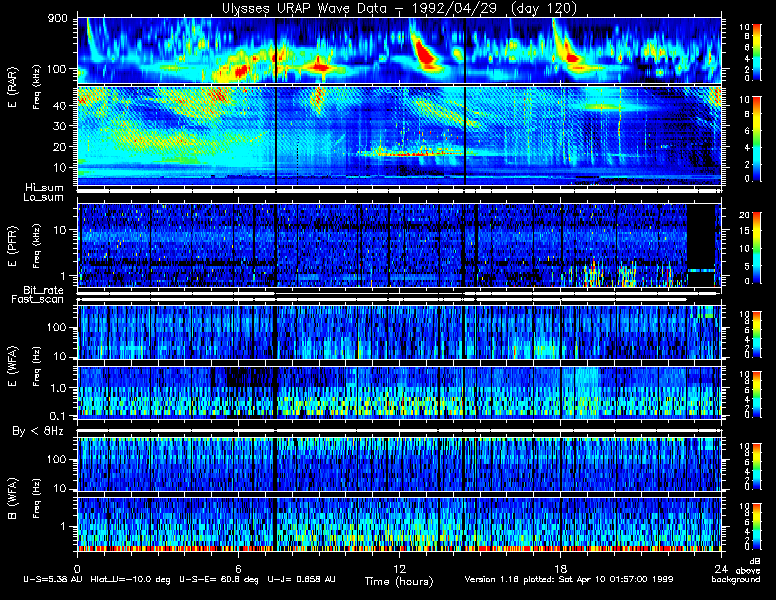Click the '24' hour tick on time axis
Image resolution: width=776 pixels, height=600 pixels.
tap(721, 568)
